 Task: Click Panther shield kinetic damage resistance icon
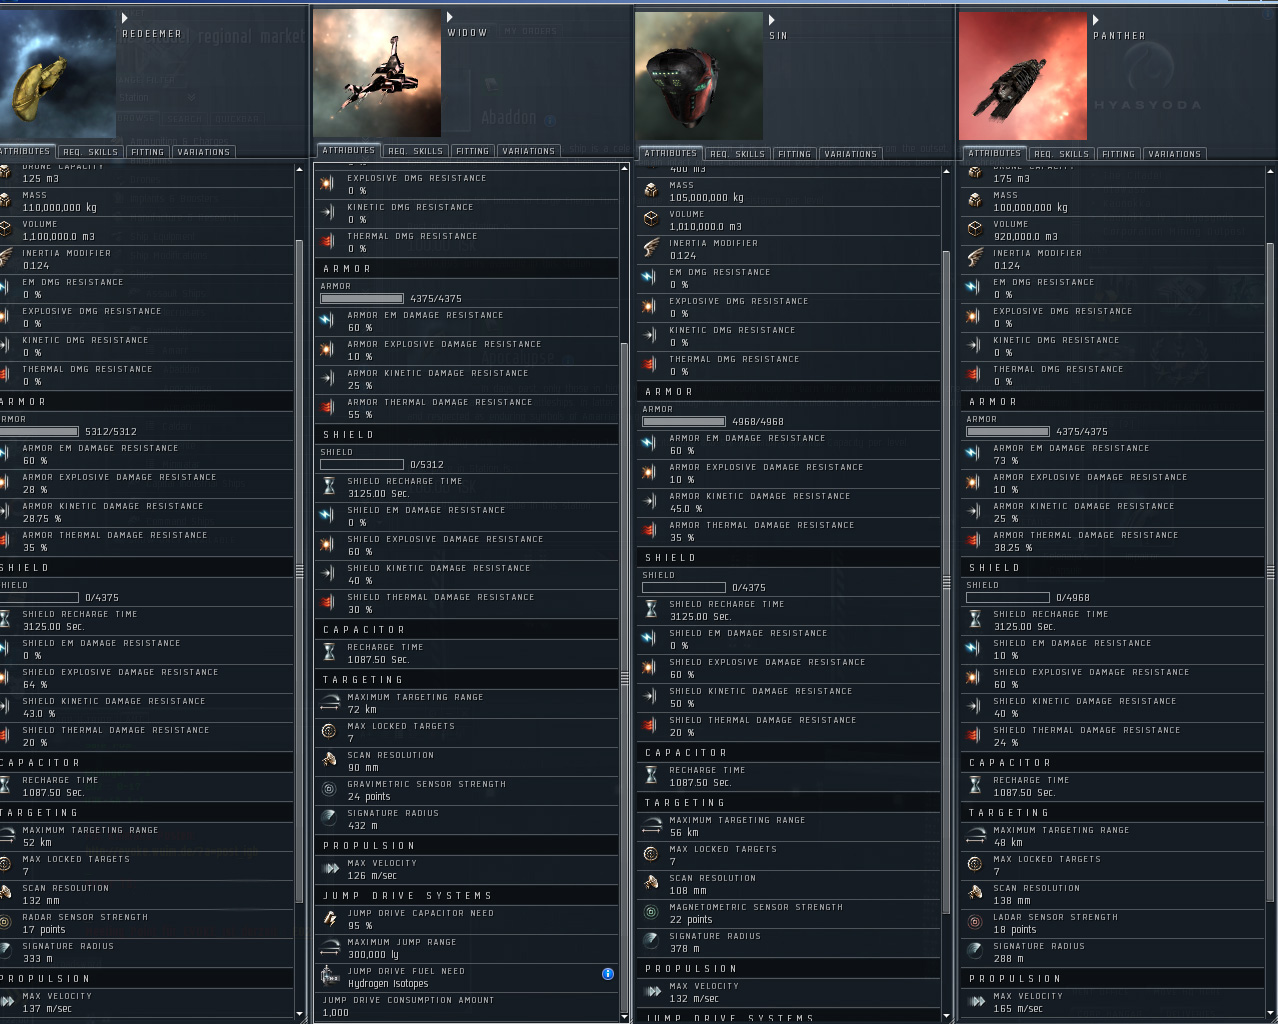point(973,707)
